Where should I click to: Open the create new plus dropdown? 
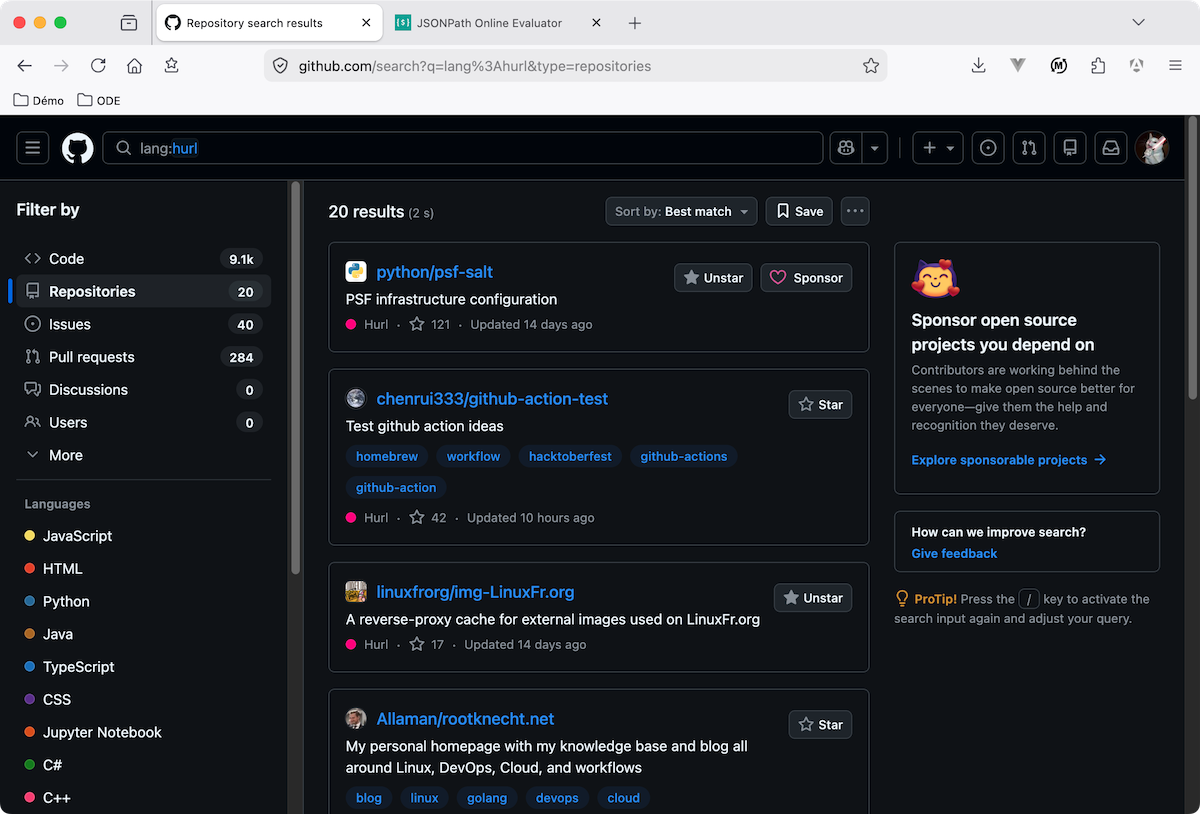tap(937, 147)
